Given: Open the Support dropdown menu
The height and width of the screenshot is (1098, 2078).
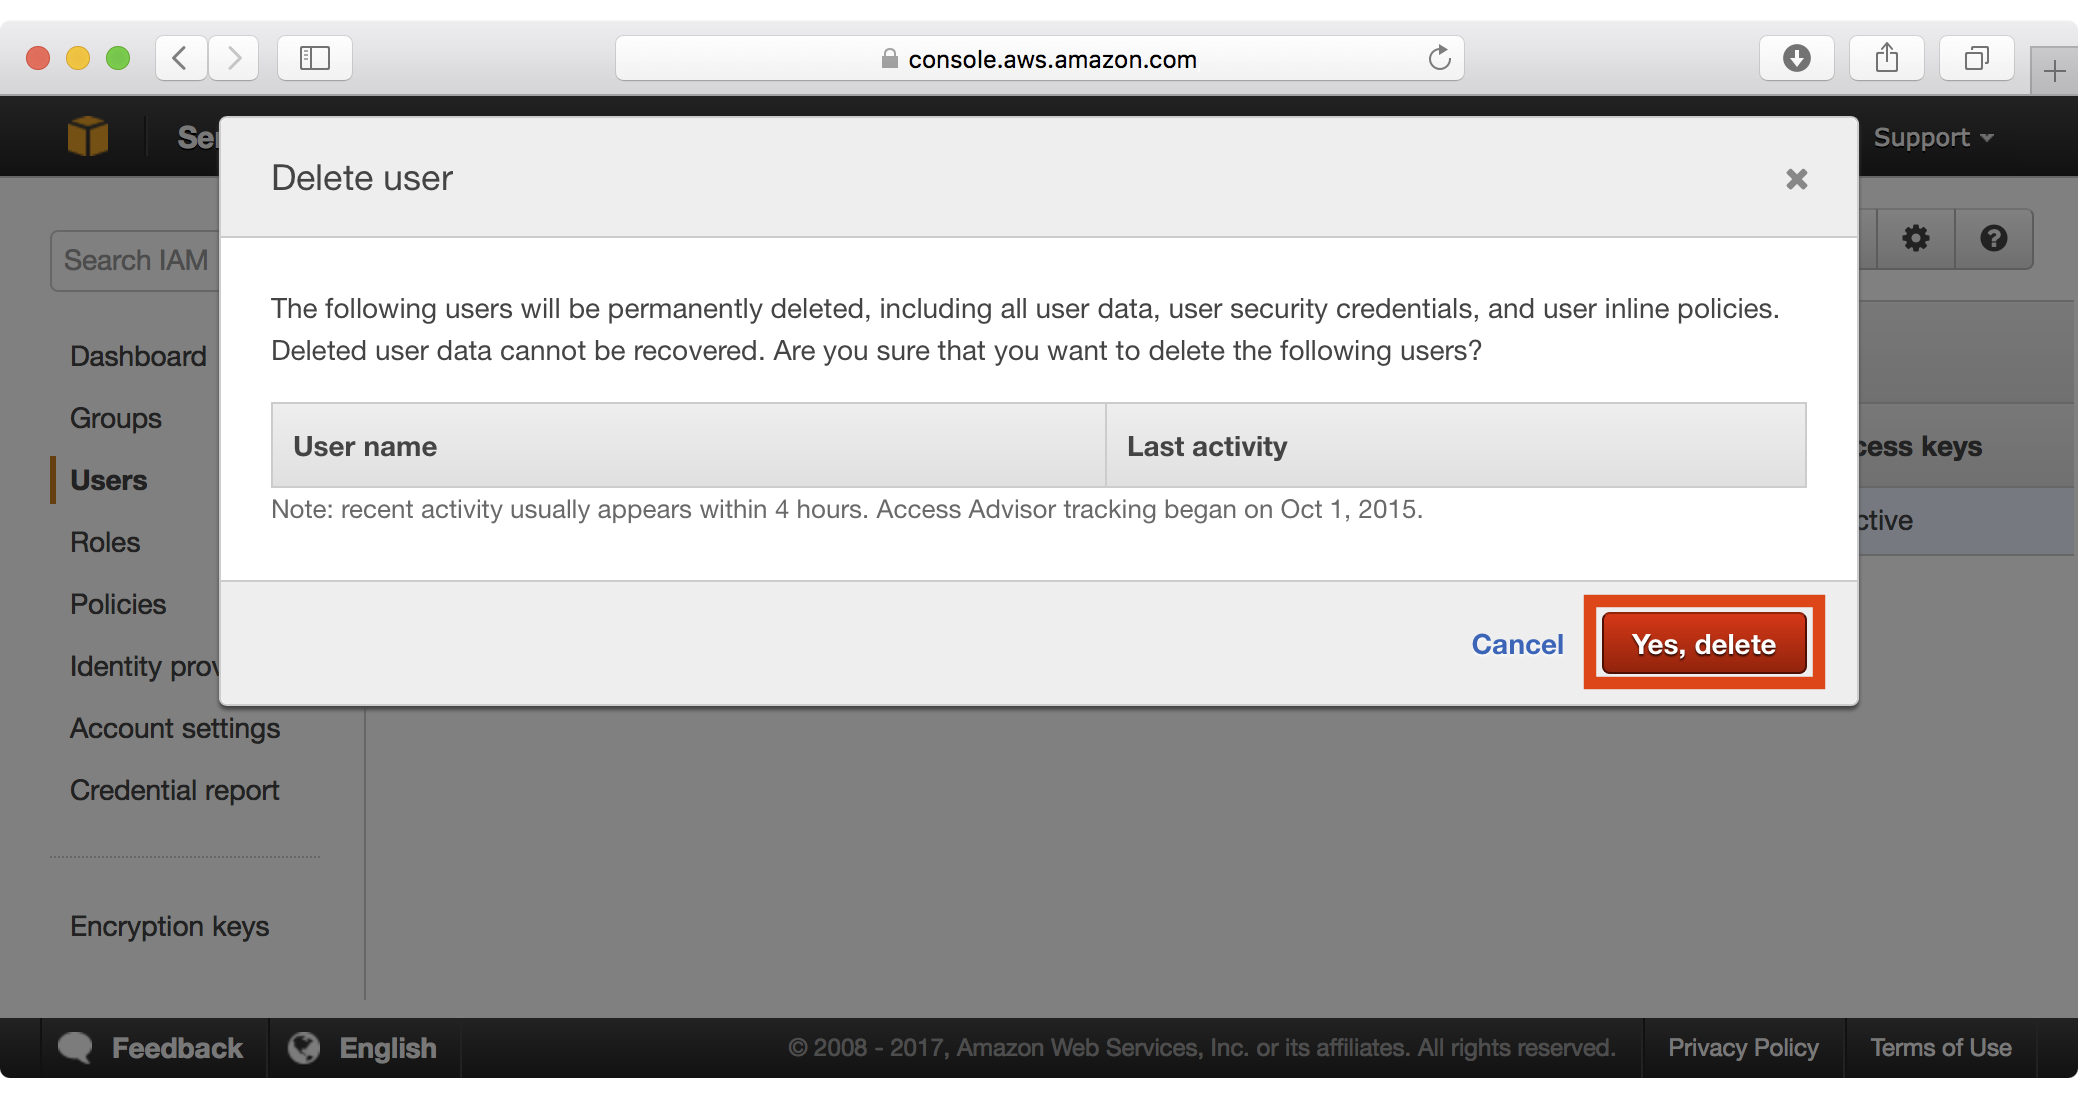Looking at the screenshot, I should (1931, 136).
